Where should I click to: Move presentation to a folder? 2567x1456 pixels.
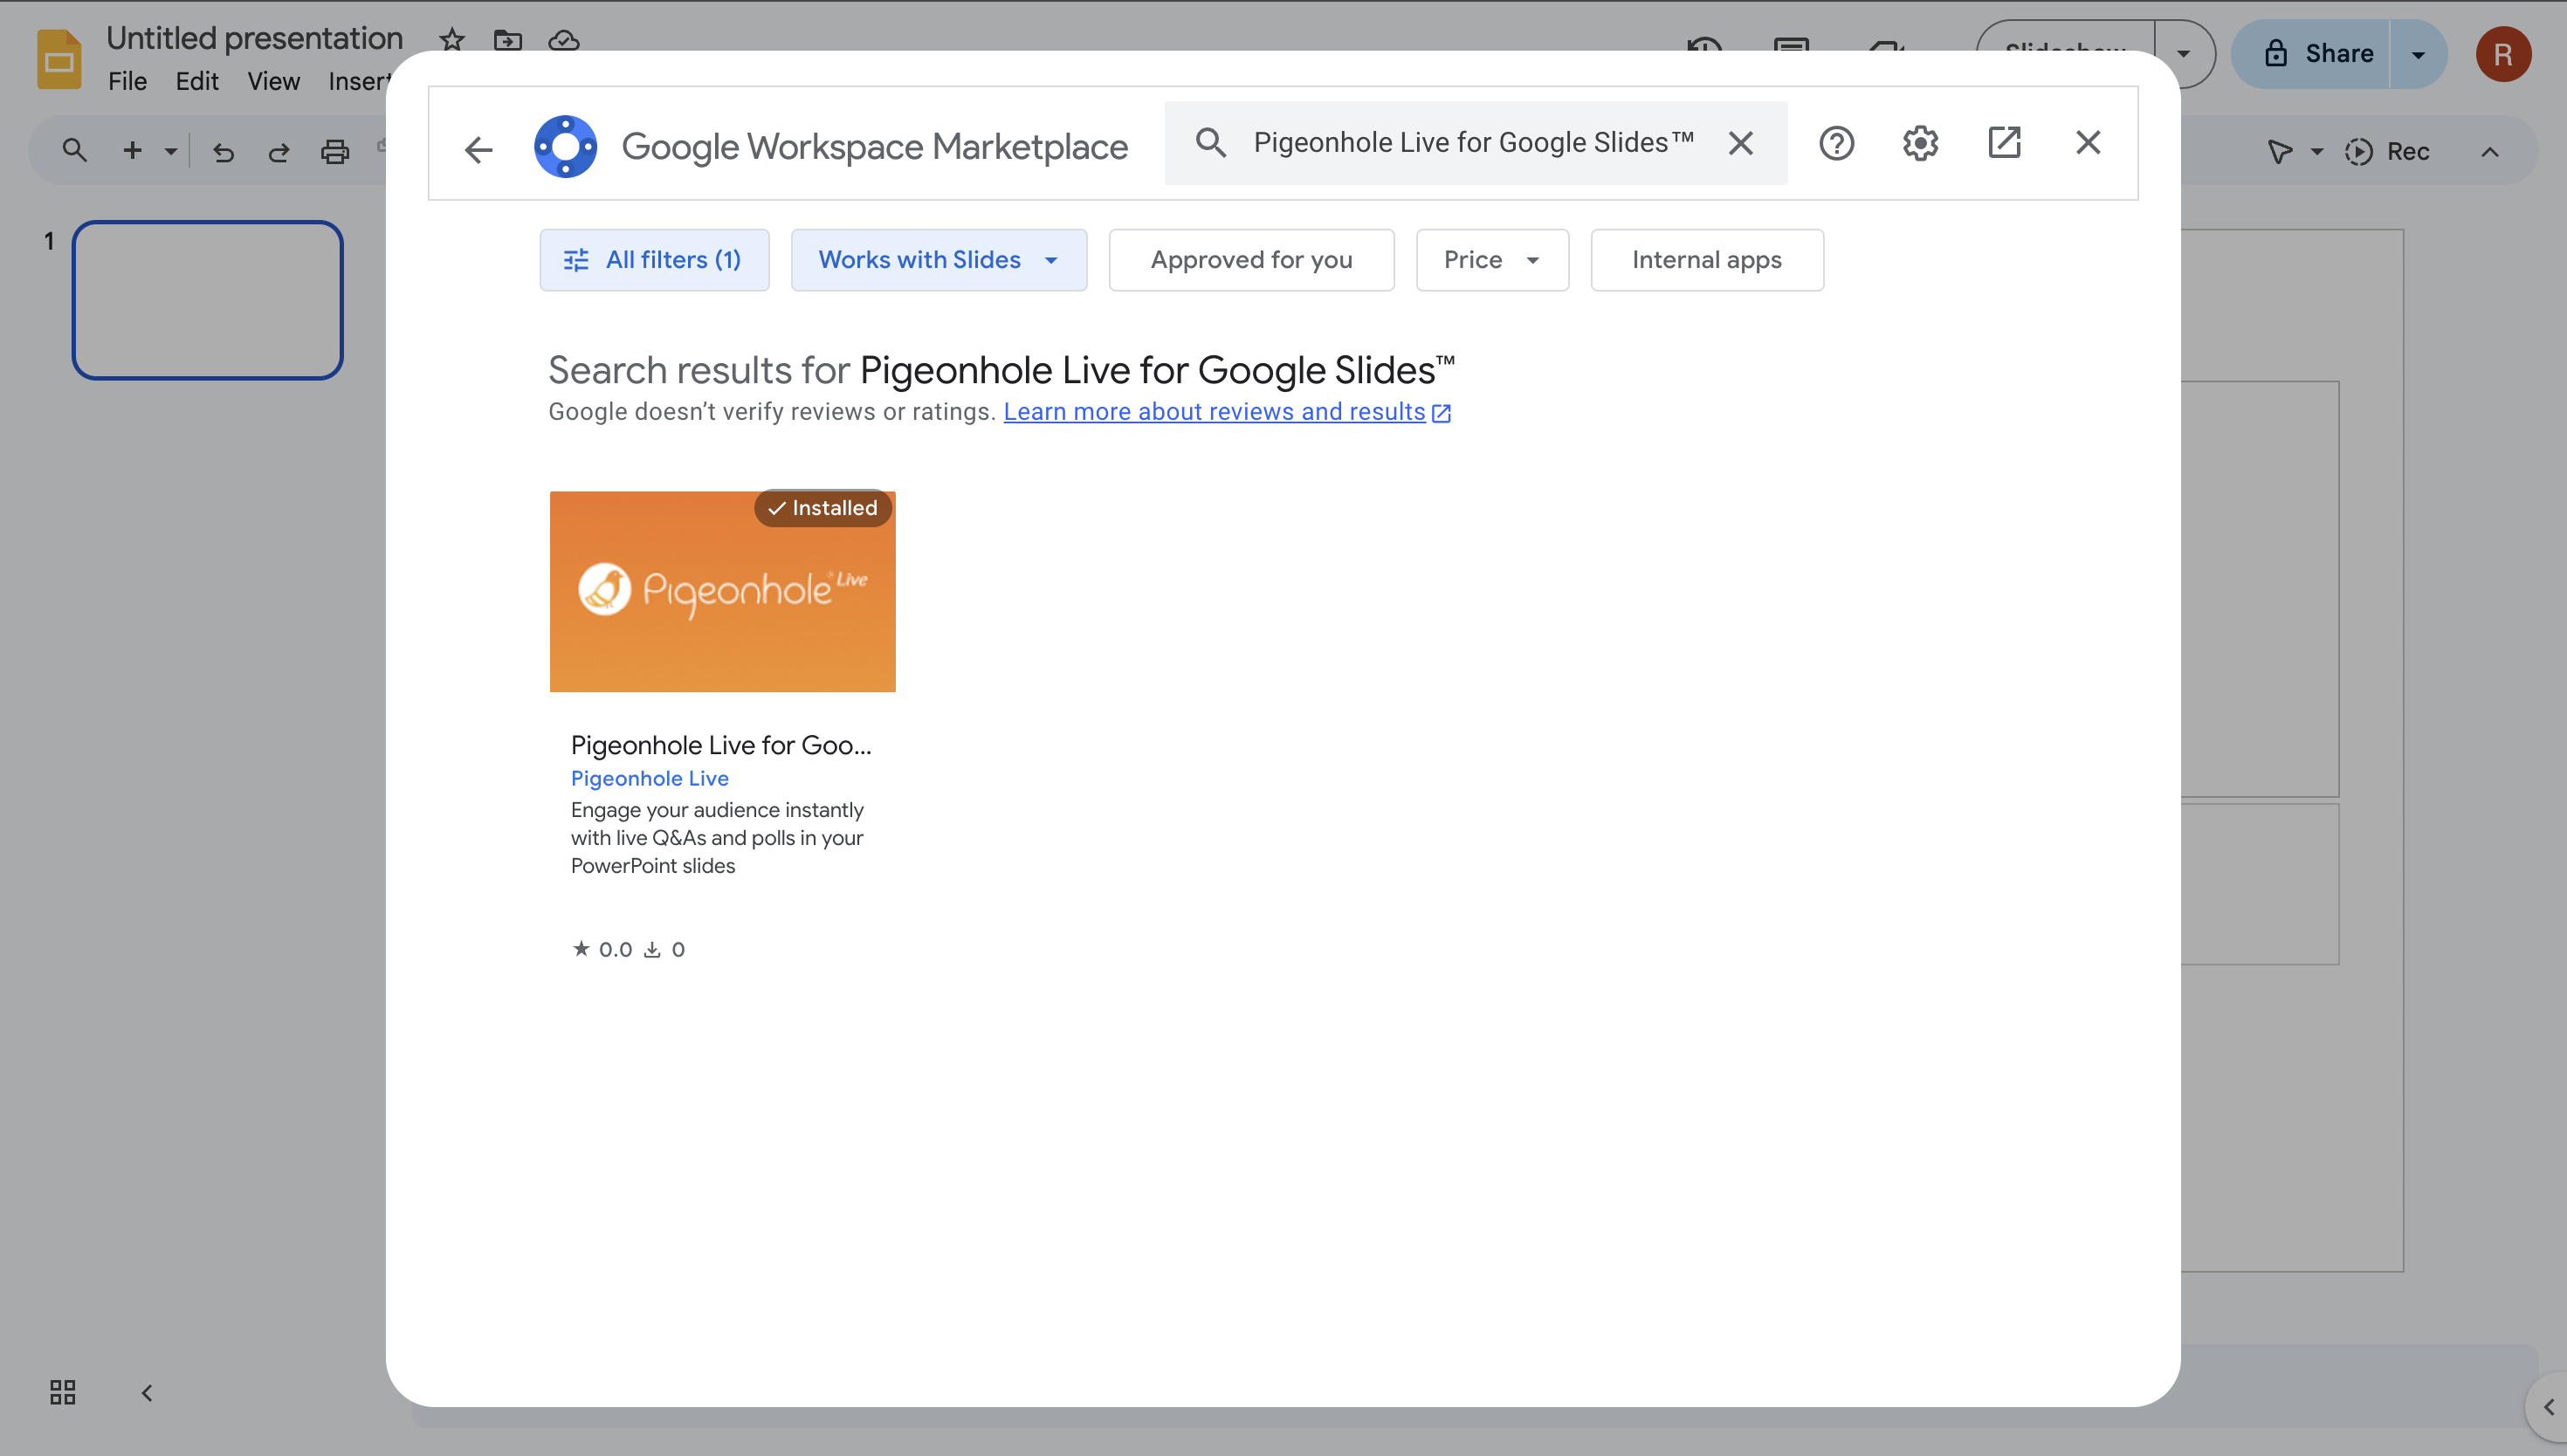pos(508,40)
